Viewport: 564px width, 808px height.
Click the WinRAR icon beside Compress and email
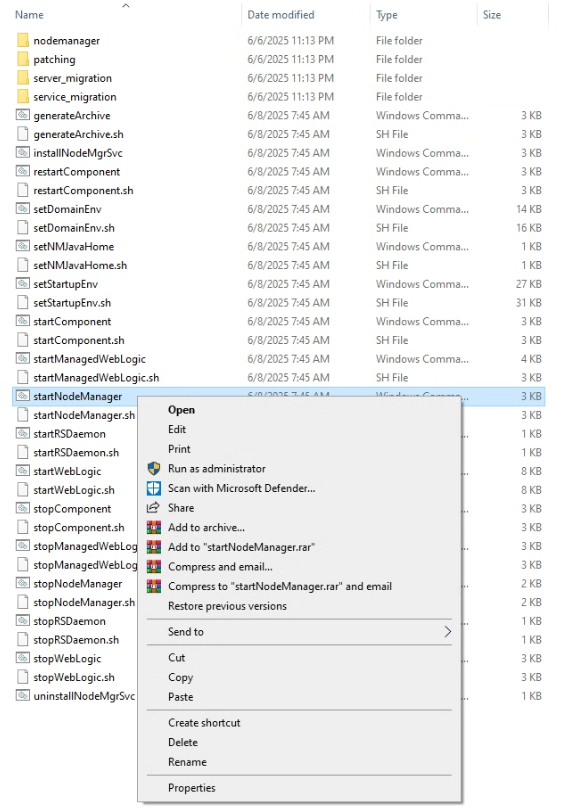(154, 567)
